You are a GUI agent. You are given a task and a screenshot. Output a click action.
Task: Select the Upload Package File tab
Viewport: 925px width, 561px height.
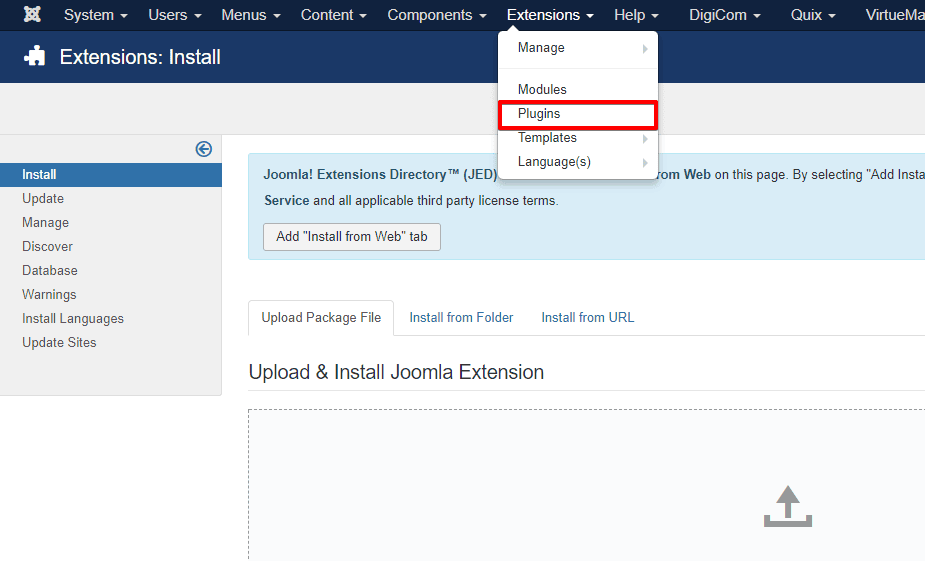321,317
